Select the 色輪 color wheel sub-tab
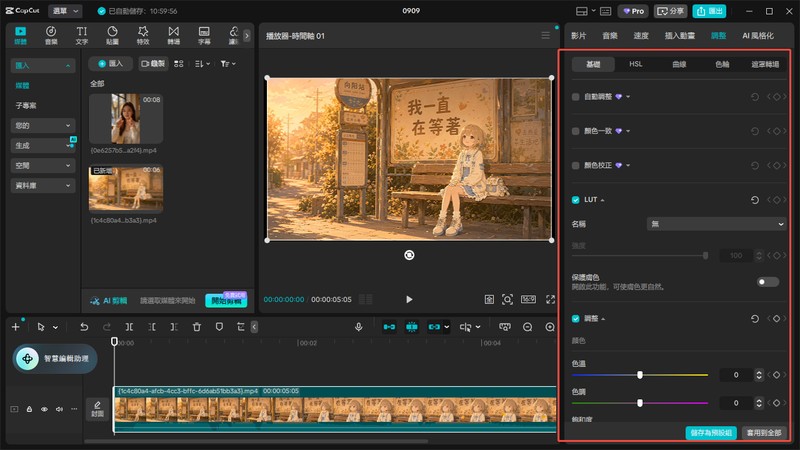Screen dimensions: 800x450 pyautogui.click(x=722, y=64)
